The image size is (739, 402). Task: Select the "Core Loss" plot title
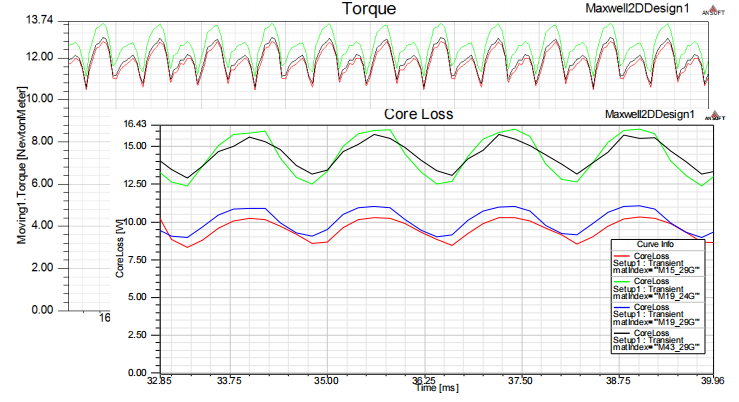[419, 114]
